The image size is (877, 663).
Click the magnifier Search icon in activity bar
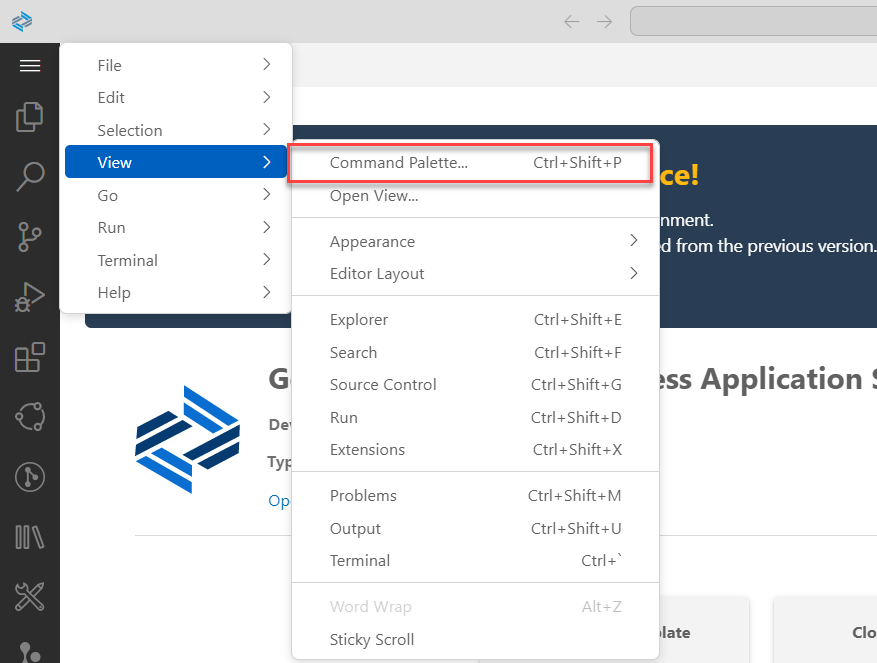pyautogui.click(x=30, y=177)
